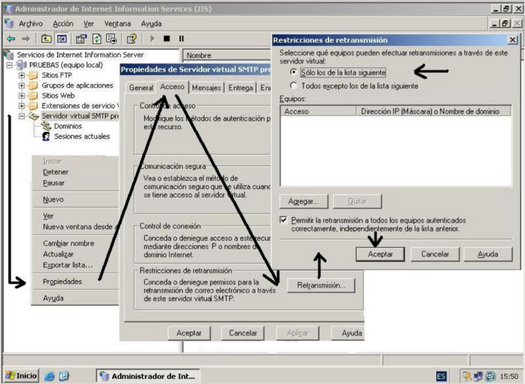Click the Sesiones actuales node icon

tap(46, 137)
